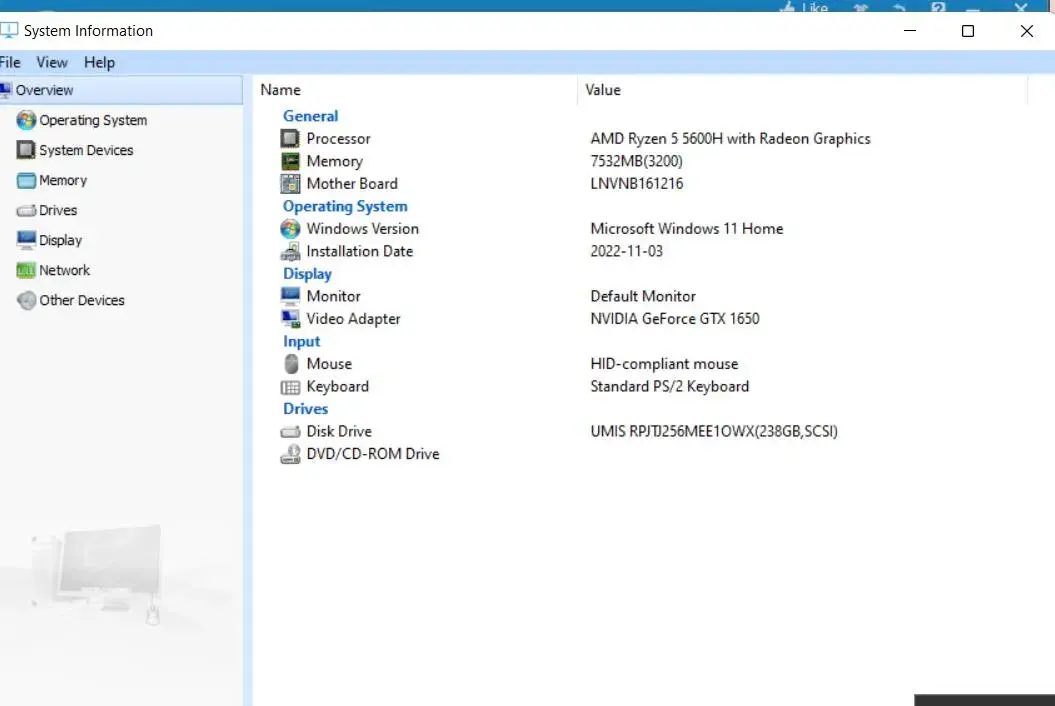Click the Name column header

pyautogui.click(x=281, y=90)
